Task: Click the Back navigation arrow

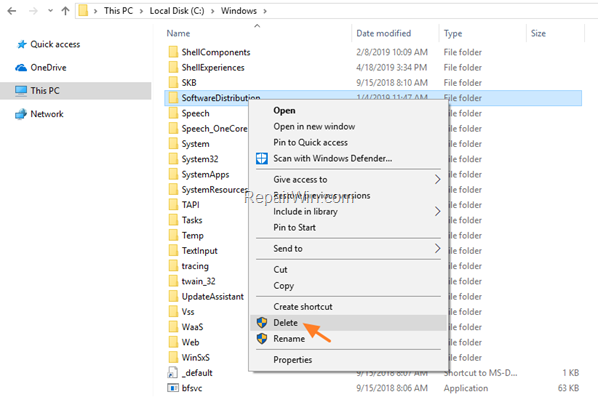Action: tap(12, 11)
